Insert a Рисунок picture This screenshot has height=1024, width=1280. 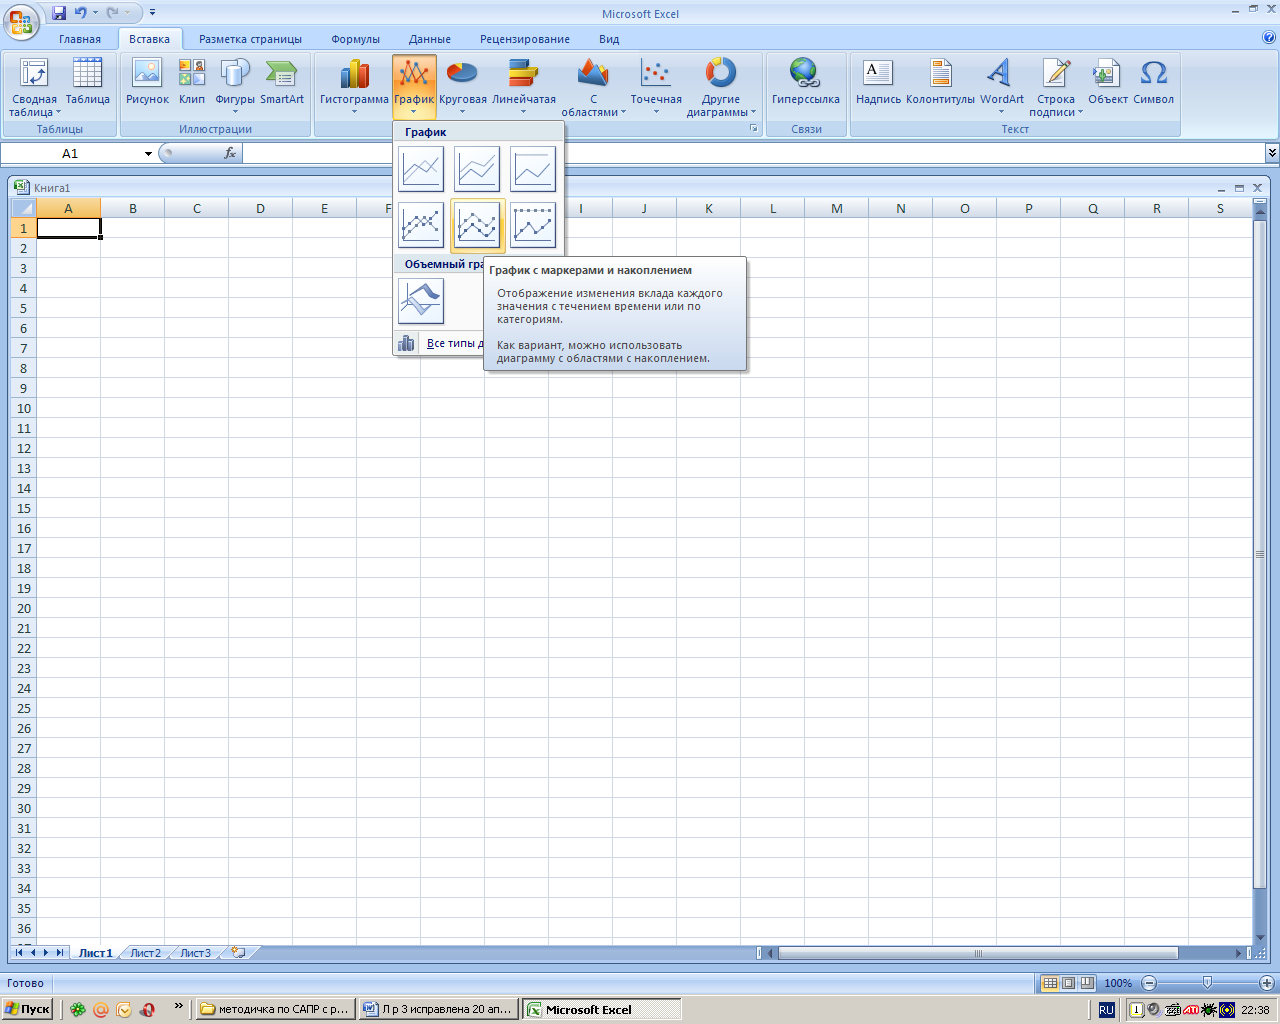point(147,82)
